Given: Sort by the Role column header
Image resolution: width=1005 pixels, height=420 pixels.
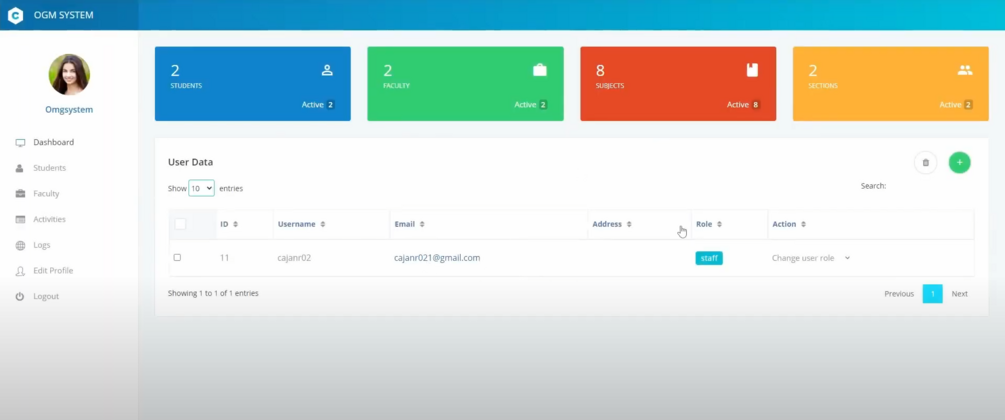Looking at the screenshot, I should click(x=729, y=224).
